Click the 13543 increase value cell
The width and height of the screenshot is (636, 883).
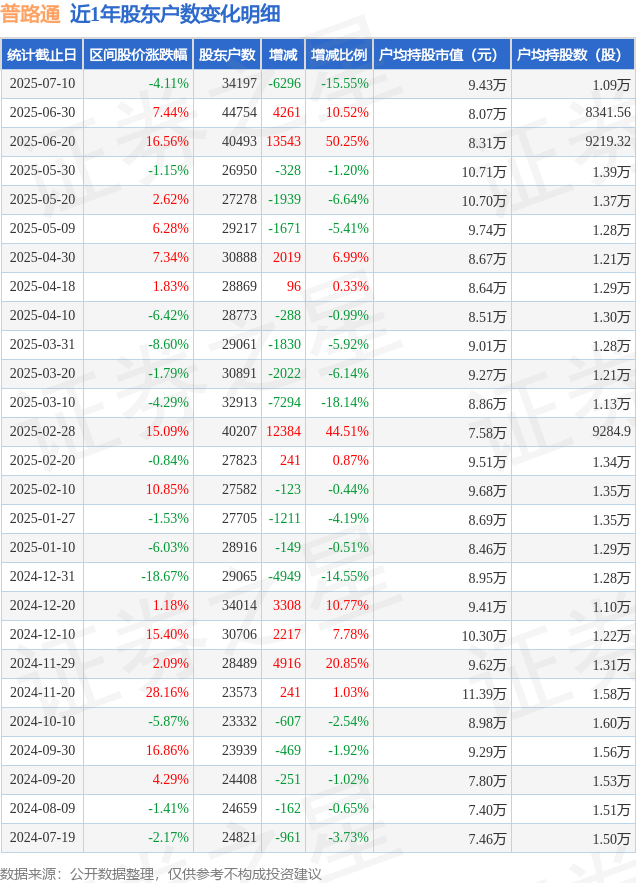[283, 141]
